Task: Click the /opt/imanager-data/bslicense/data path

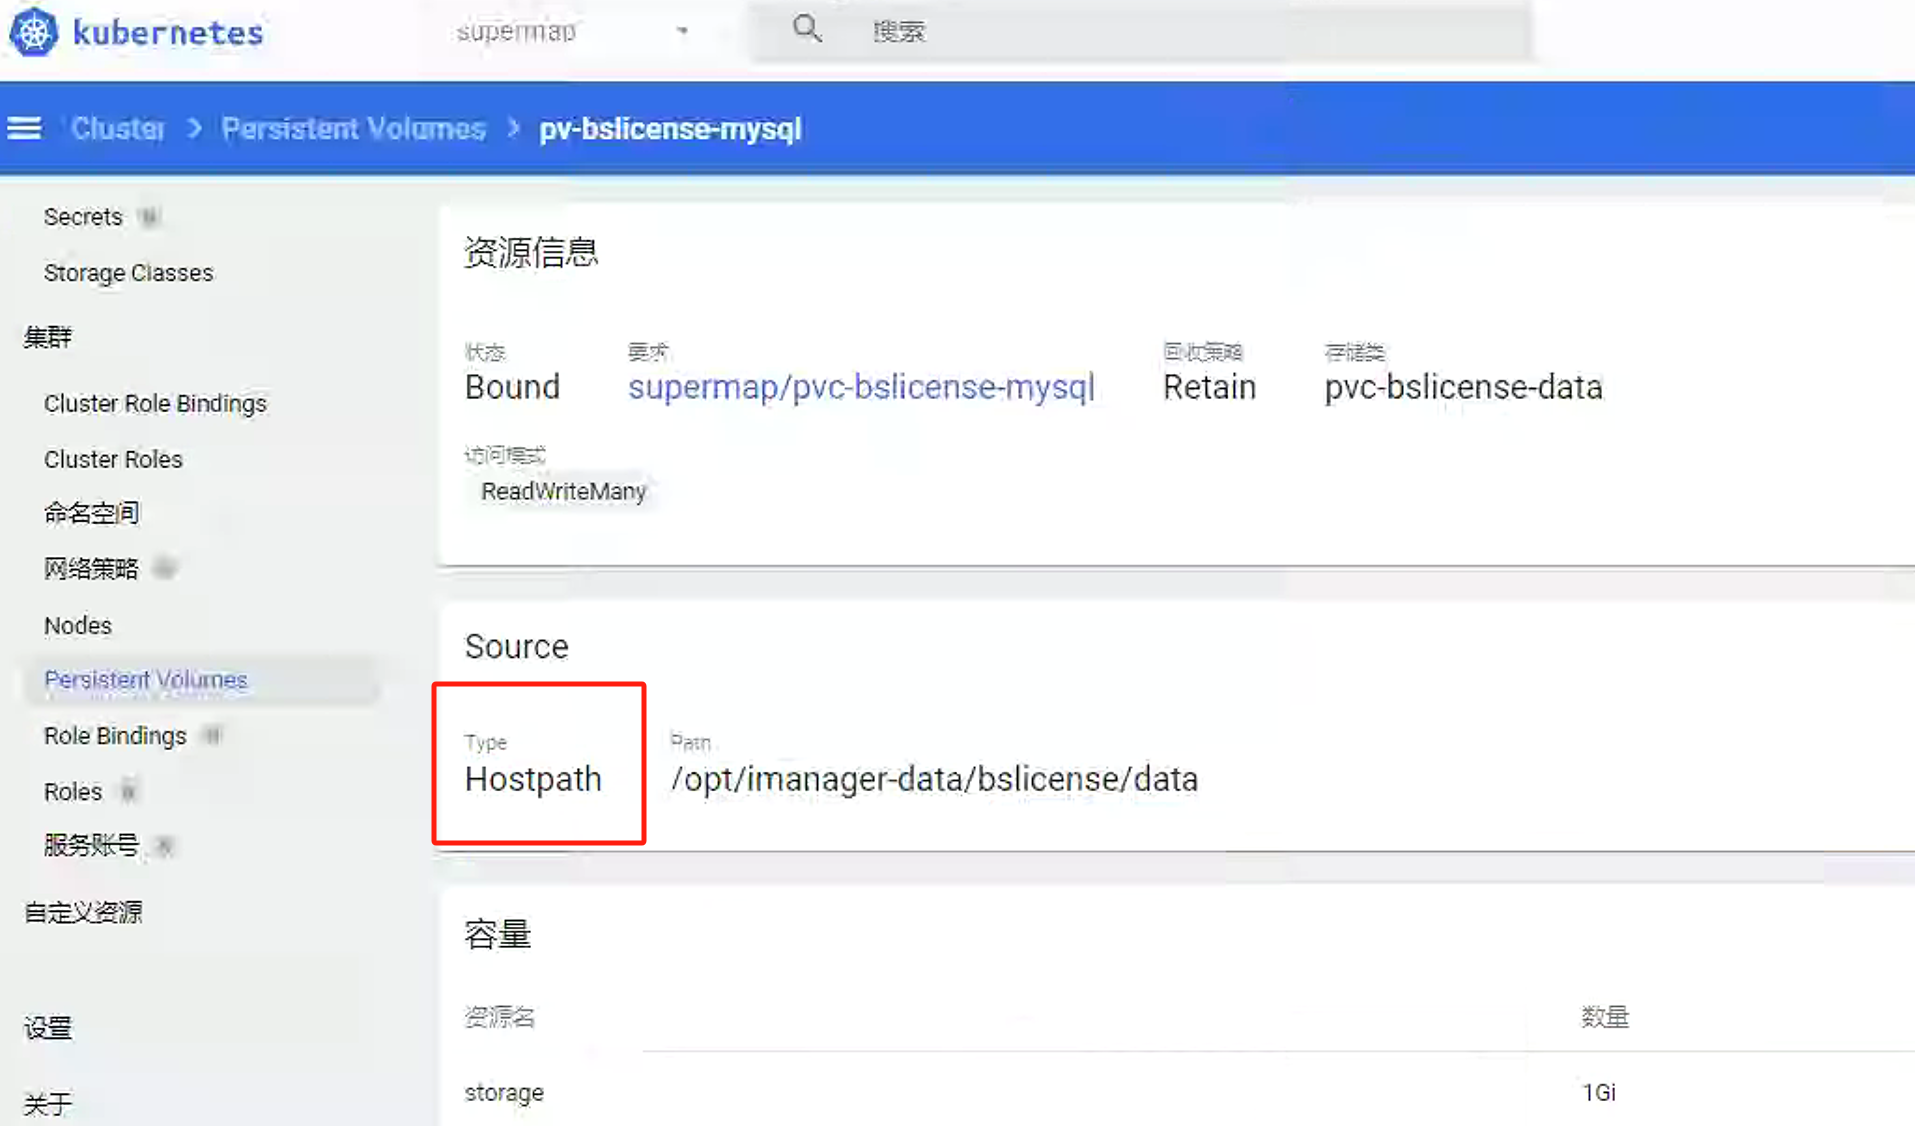Action: (x=934, y=779)
